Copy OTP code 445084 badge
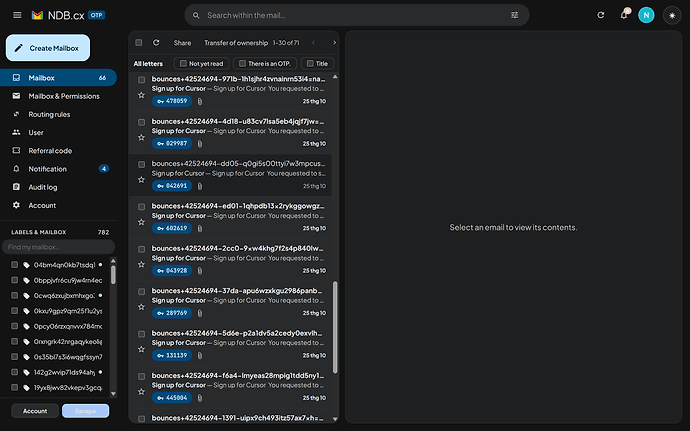This screenshot has width=690, height=431. click(x=172, y=398)
